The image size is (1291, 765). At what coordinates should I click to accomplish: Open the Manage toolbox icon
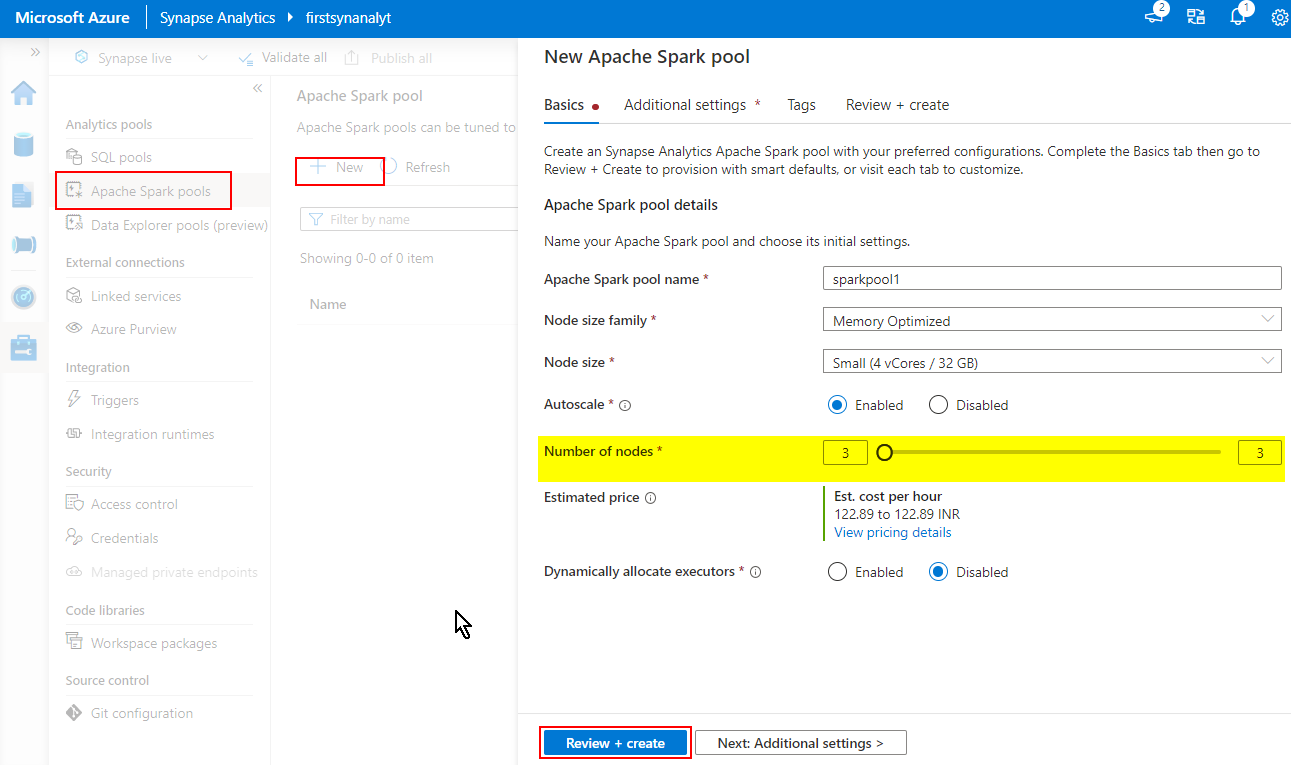point(23,347)
